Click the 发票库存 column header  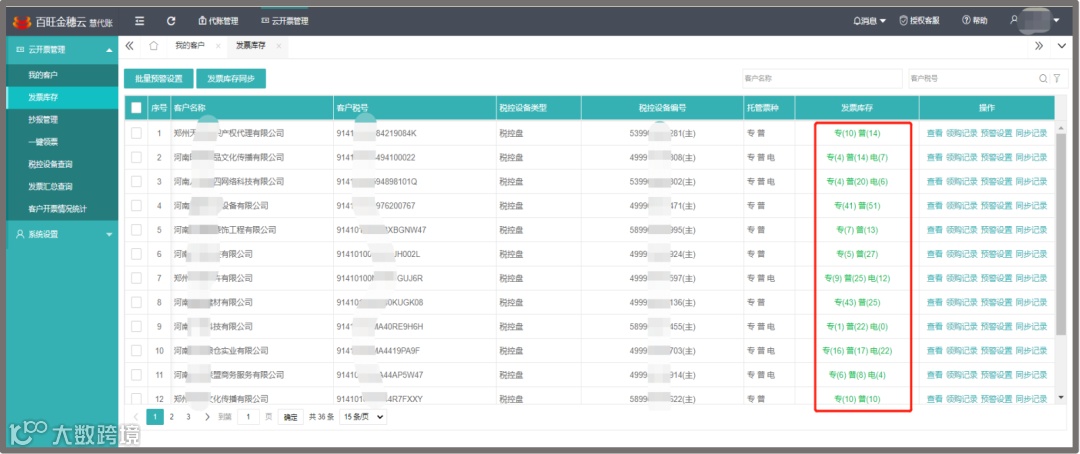click(857, 107)
